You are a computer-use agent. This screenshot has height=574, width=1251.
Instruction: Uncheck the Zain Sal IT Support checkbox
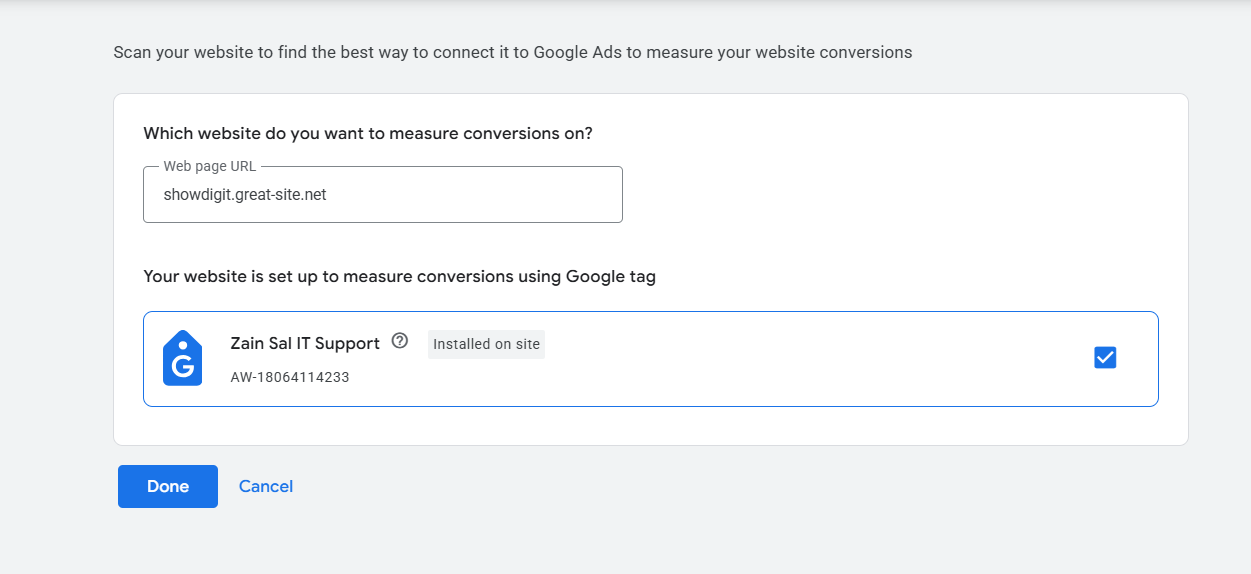coord(1105,358)
